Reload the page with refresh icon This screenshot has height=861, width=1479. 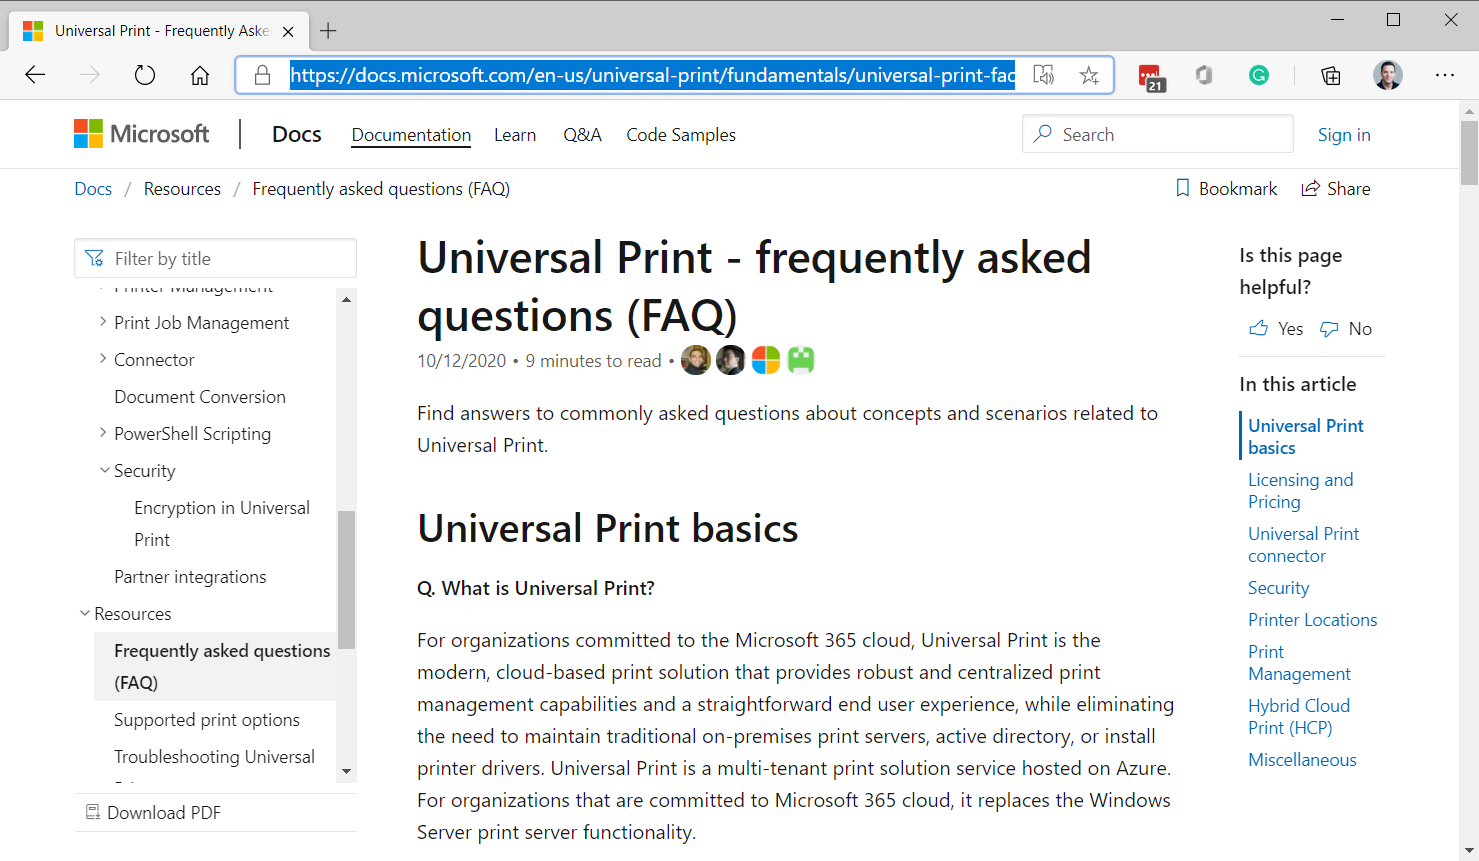145,75
